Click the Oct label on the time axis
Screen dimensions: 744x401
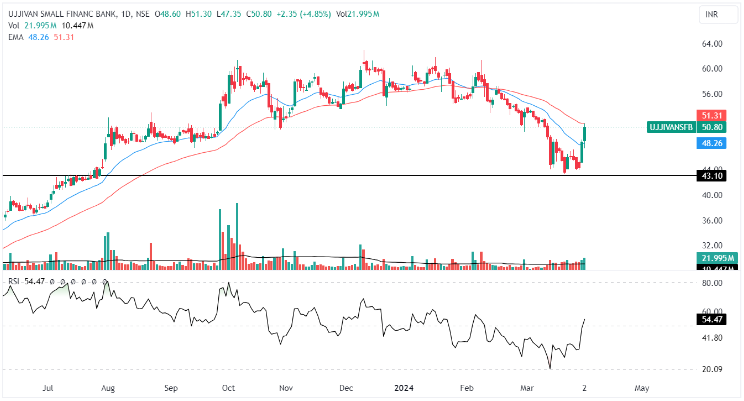click(x=228, y=385)
